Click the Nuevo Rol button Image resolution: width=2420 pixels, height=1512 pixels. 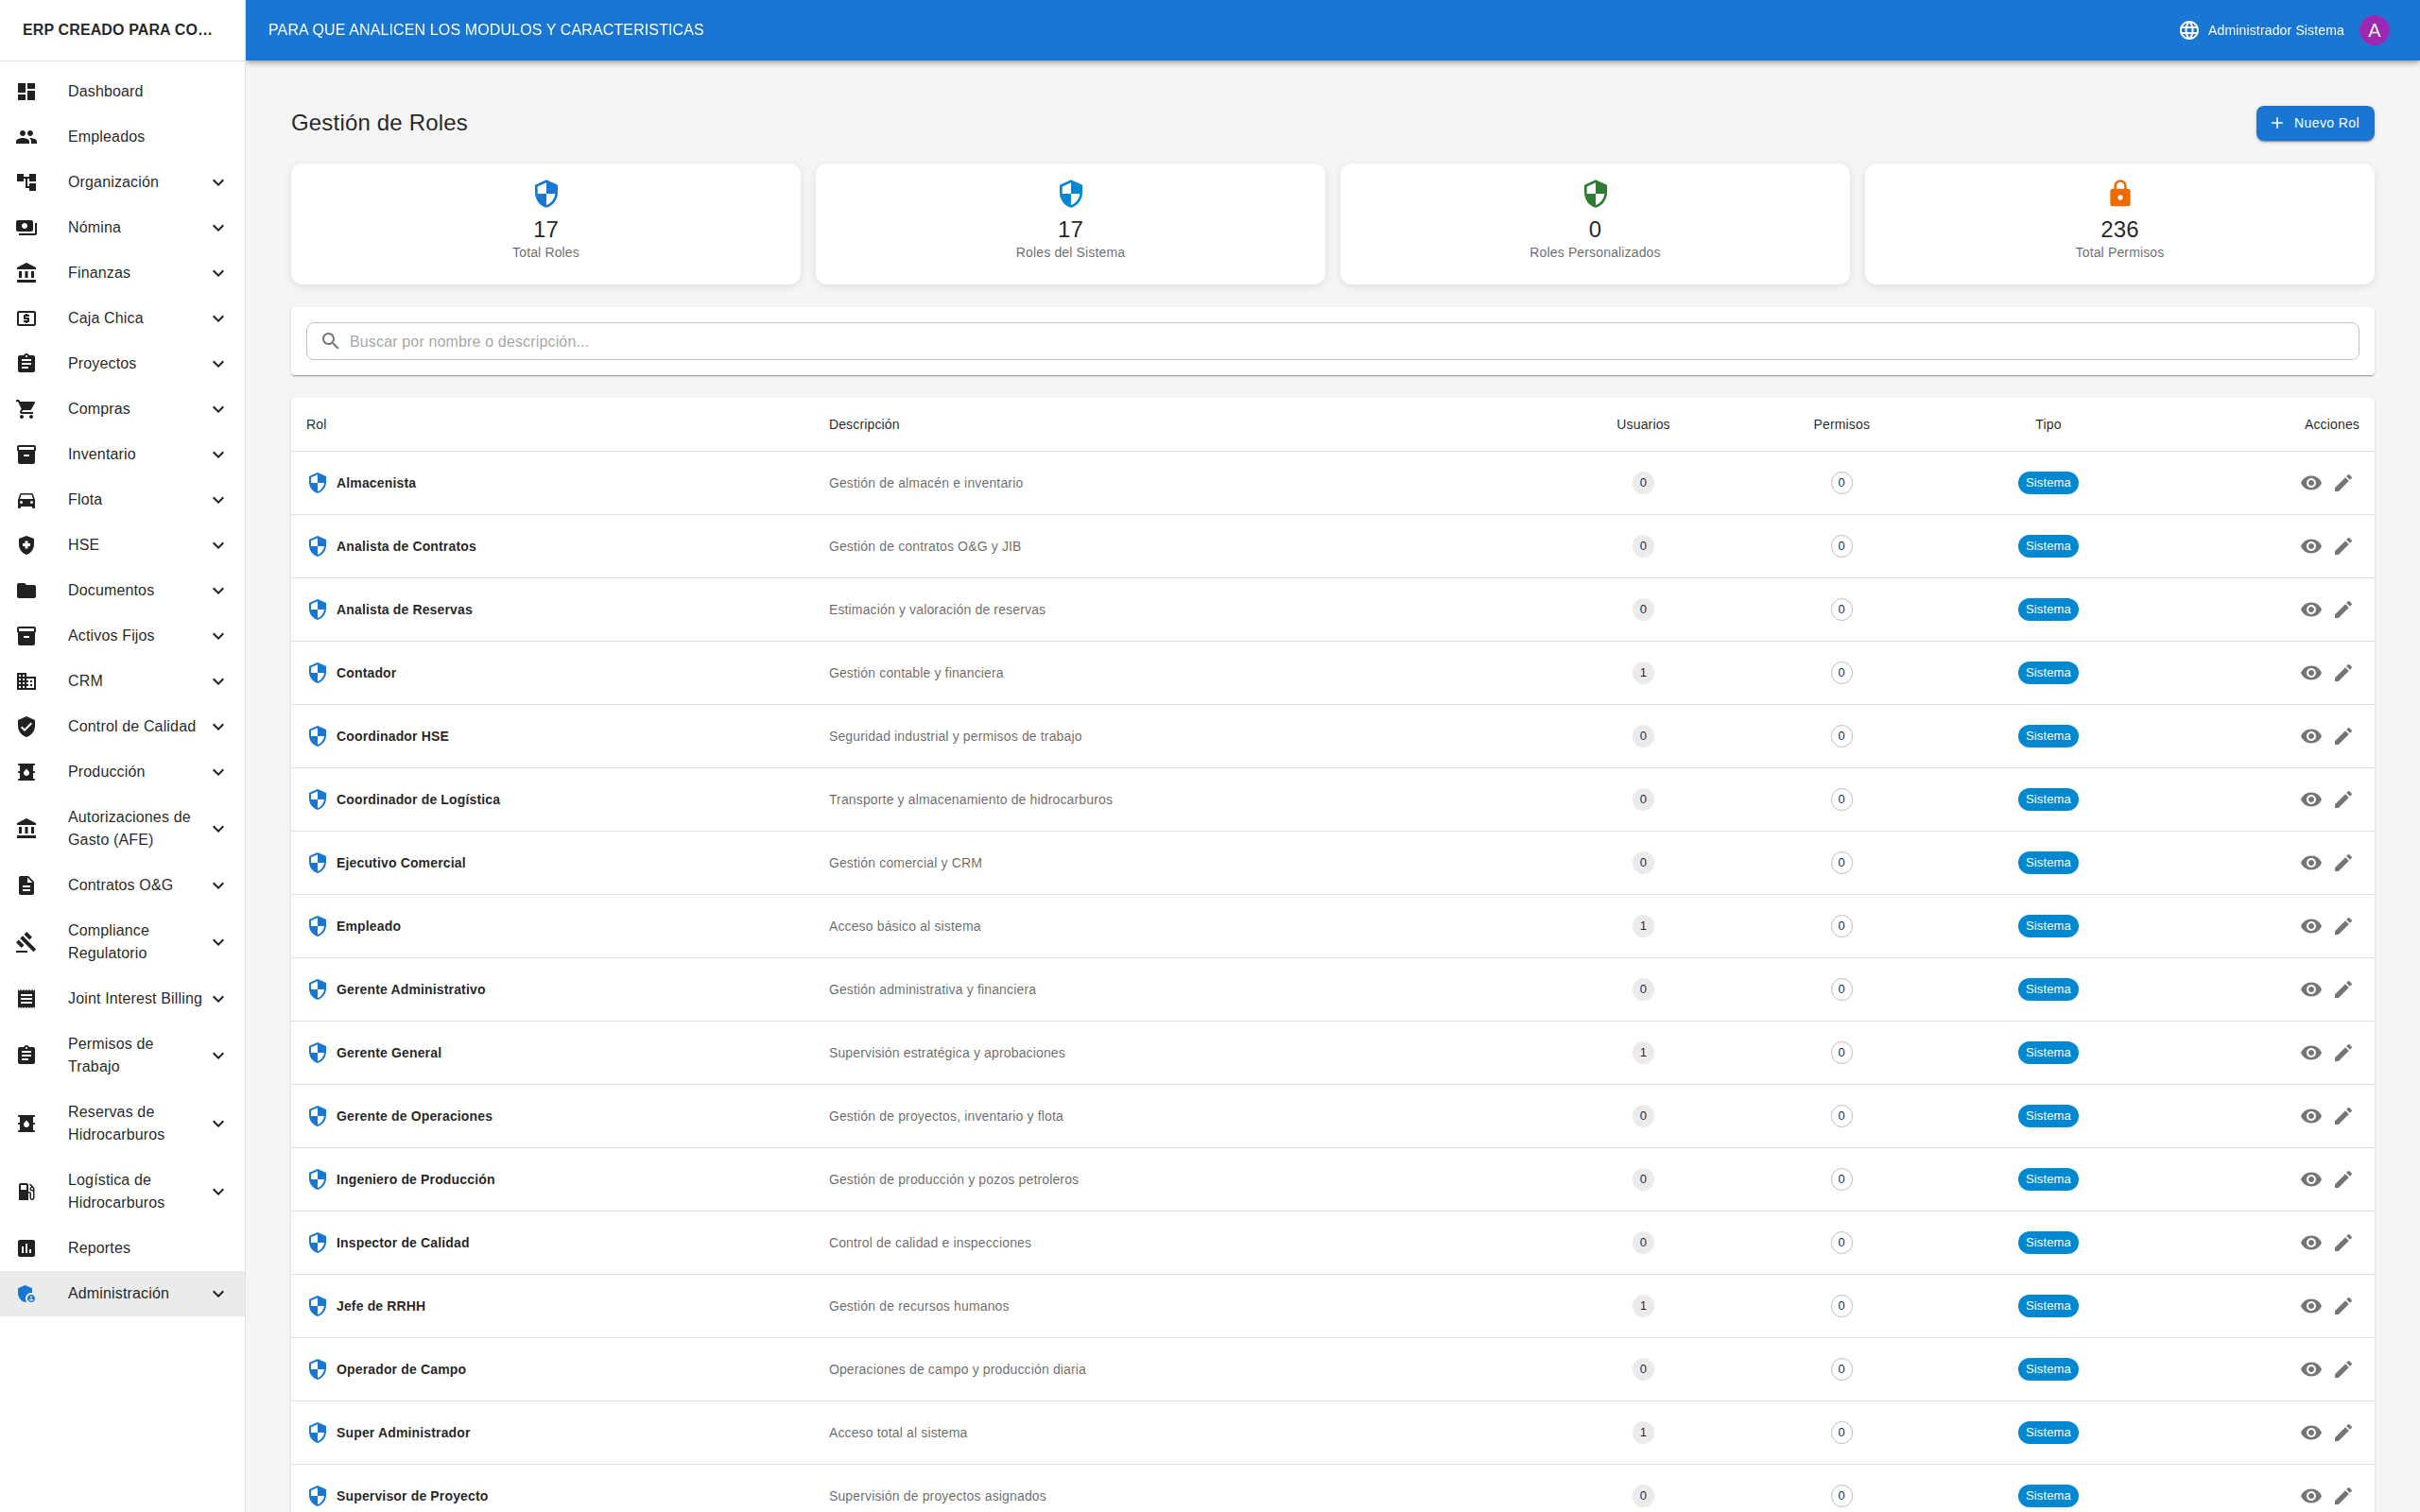(2314, 123)
